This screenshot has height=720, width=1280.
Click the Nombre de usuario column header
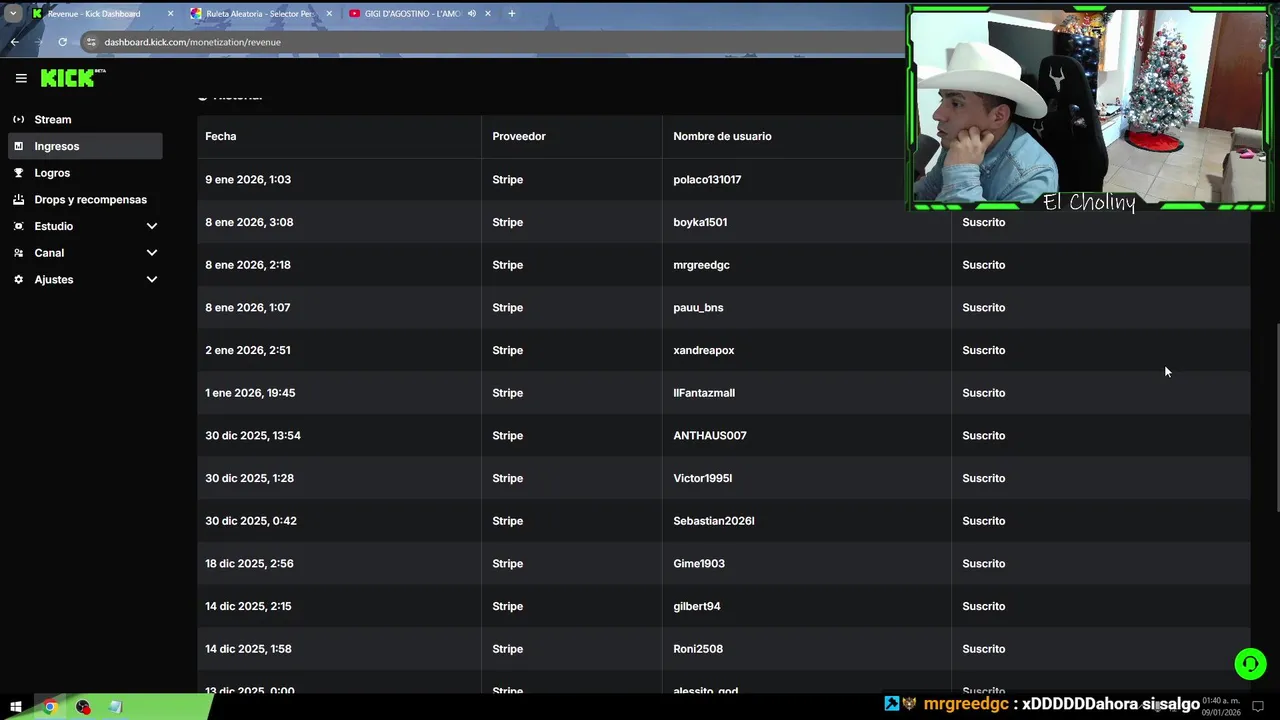722,136
